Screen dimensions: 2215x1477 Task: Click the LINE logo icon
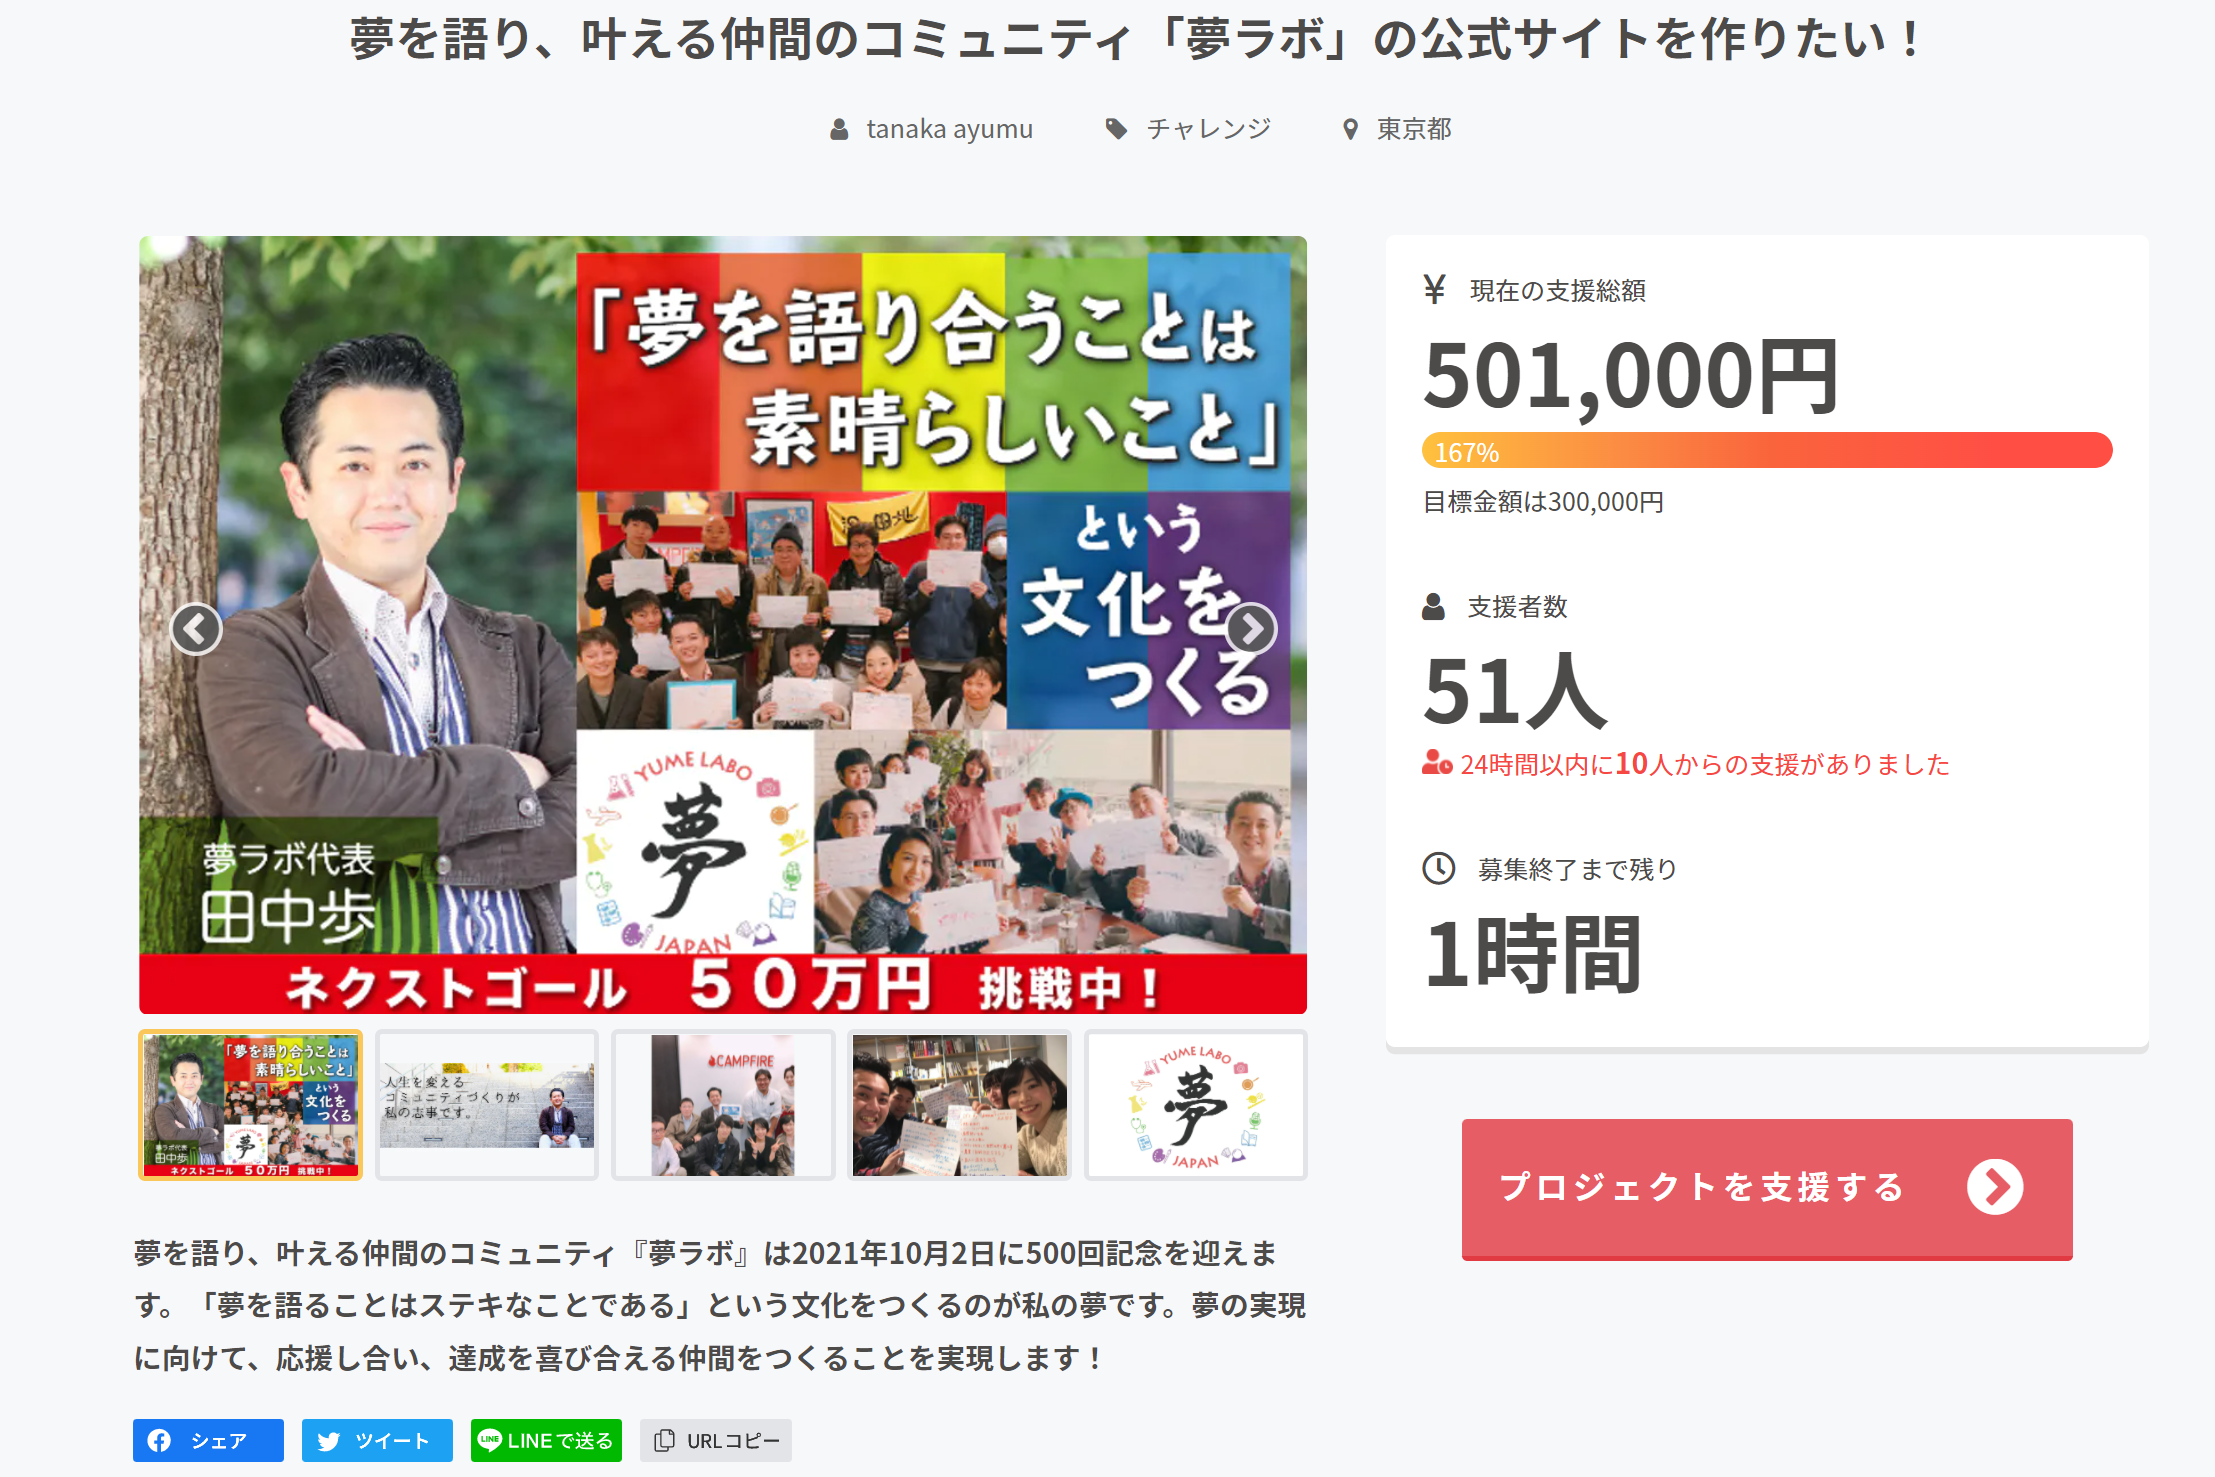(x=489, y=1440)
